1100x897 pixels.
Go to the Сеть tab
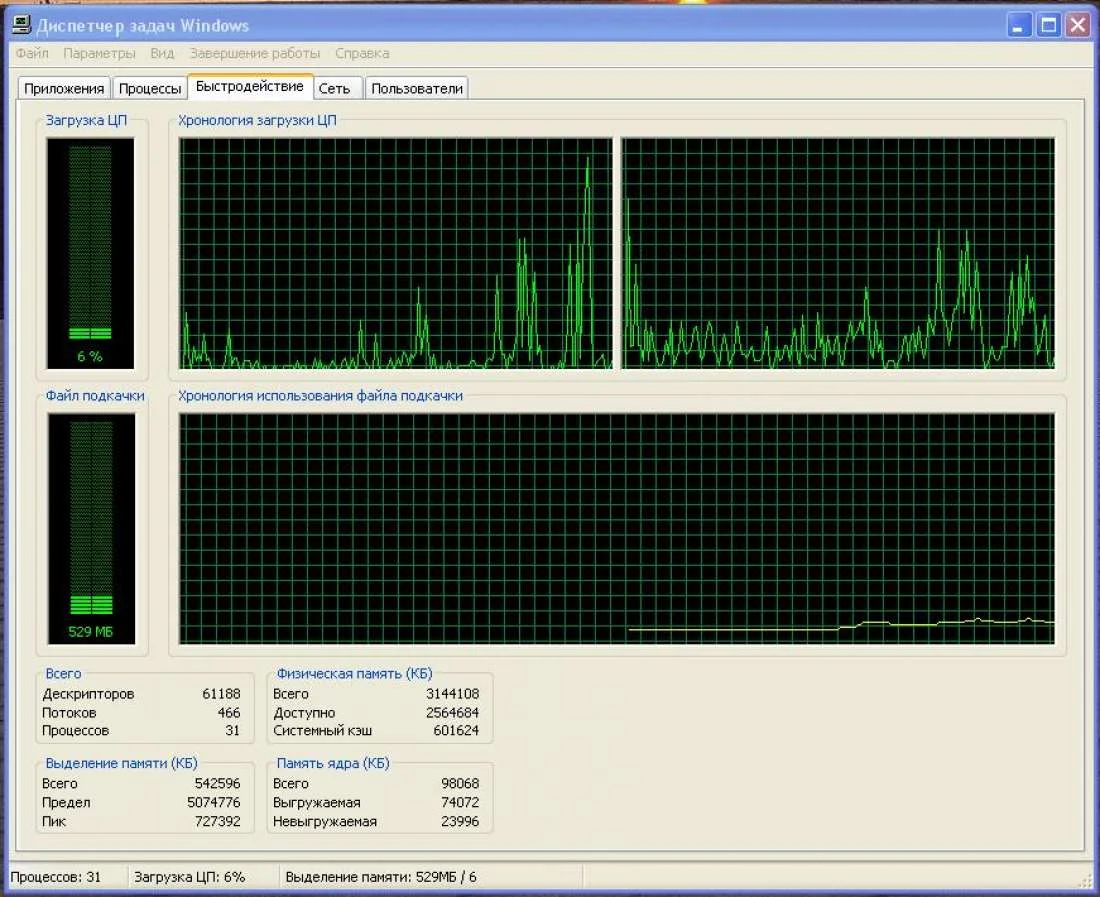[x=334, y=88]
